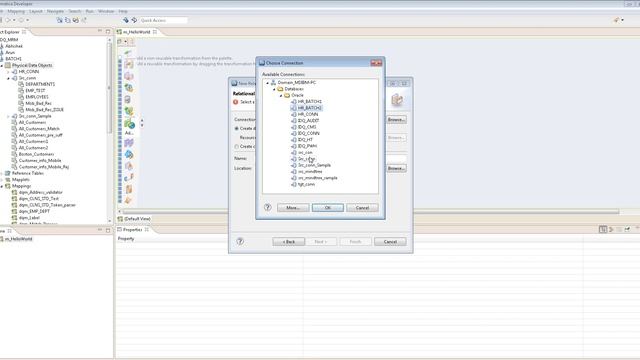Select IDQ_CONN connection
Viewport: 640px width, 360px height.
(x=309, y=133)
